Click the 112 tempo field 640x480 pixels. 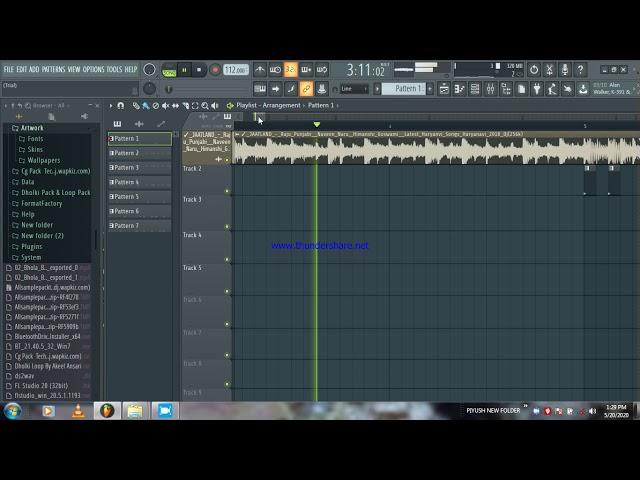(236, 70)
